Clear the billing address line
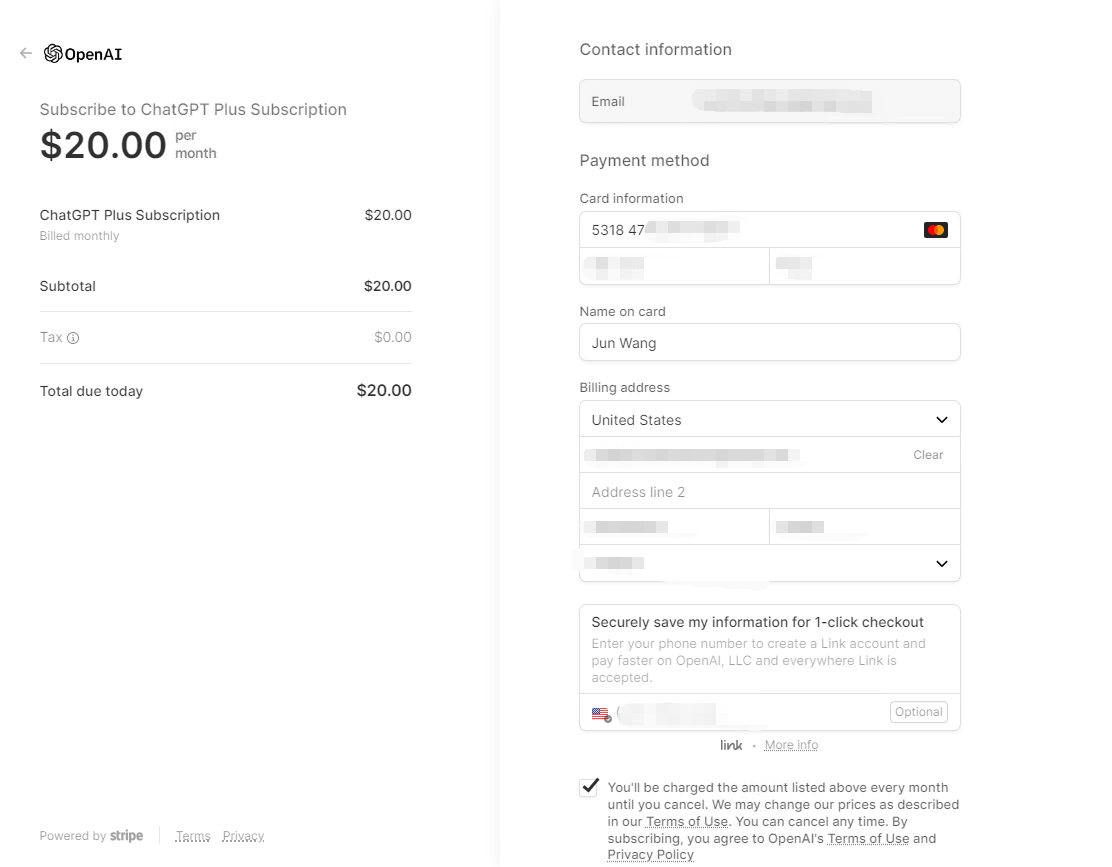1112x867 pixels. click(x=927, y=455)
